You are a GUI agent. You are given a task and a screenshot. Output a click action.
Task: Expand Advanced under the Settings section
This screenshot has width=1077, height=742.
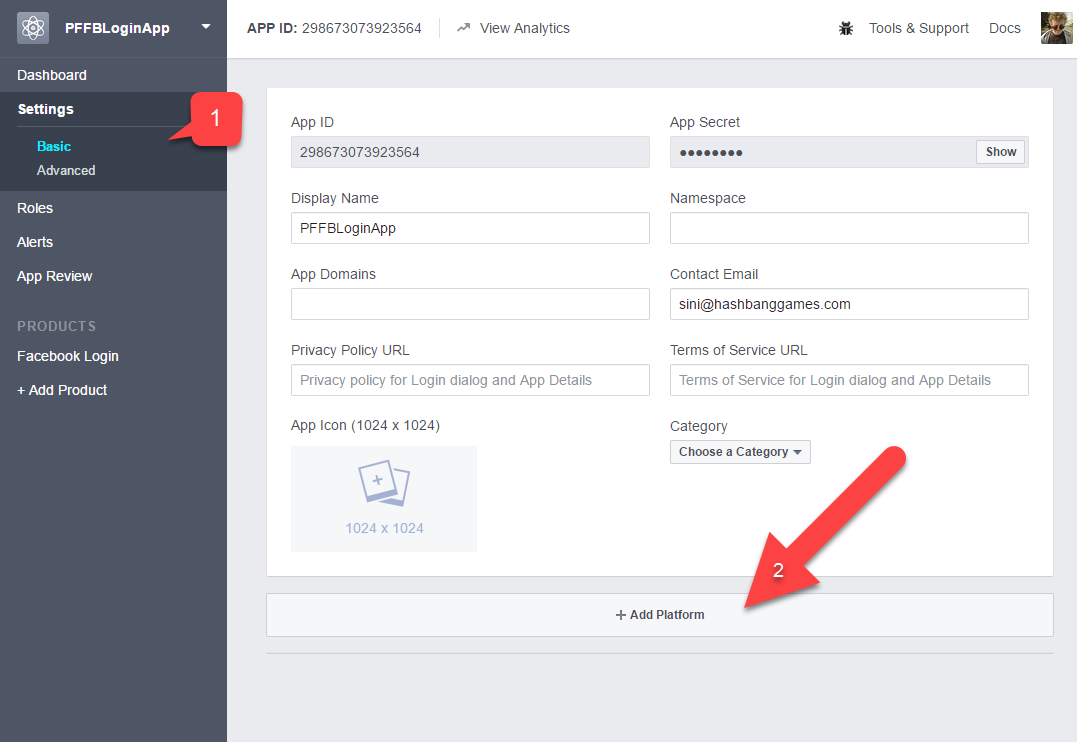tap(66, 170)
